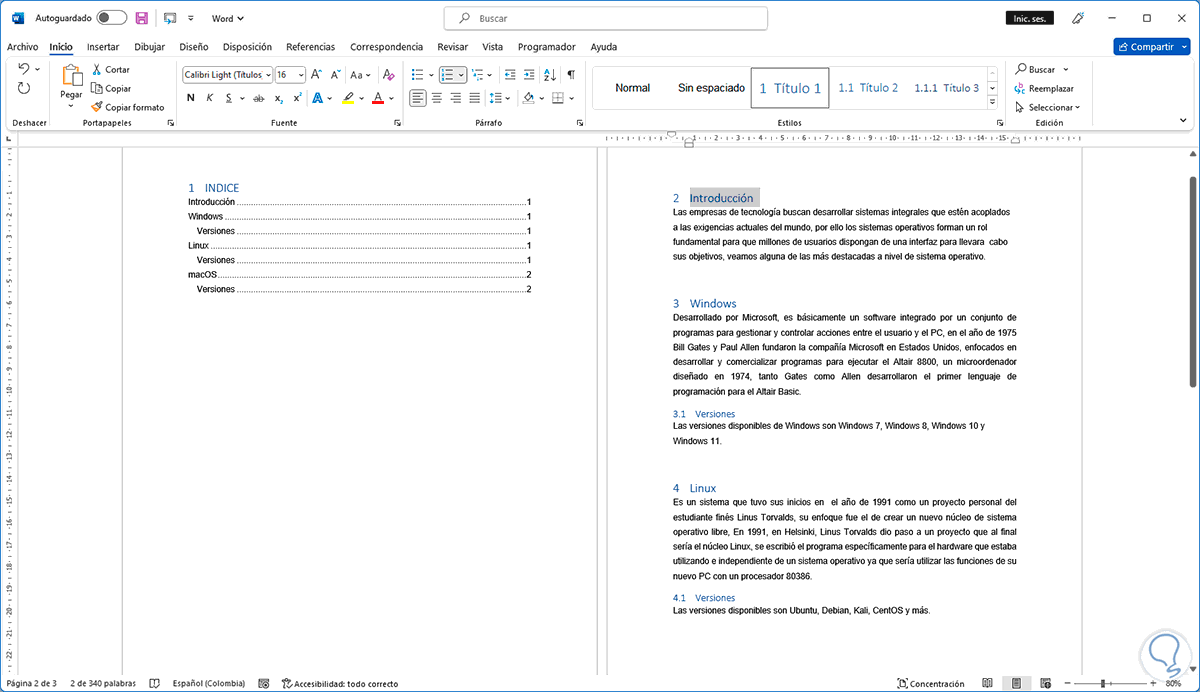Sort text alphabetically with the A-Z icon
This screenshot has height=692, width=1200.
coord(550,74)
